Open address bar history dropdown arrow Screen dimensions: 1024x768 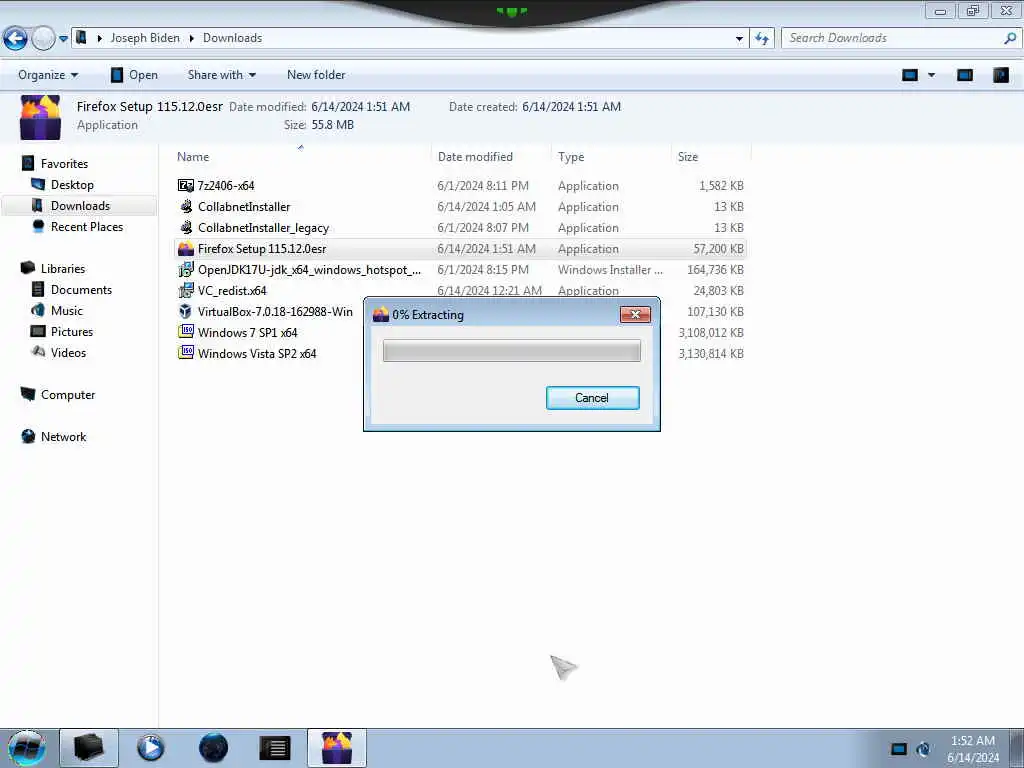pyautogui.click(x=739, y=39)
